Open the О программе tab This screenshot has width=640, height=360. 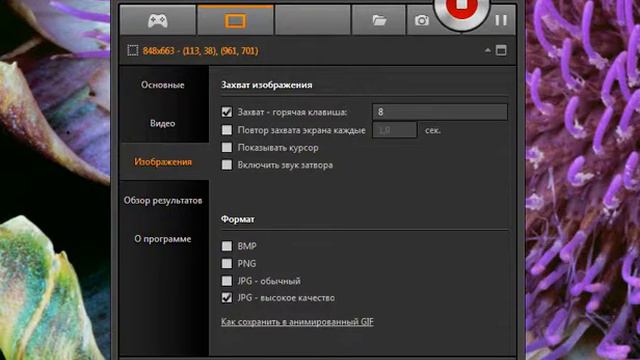tap(163, 239)
